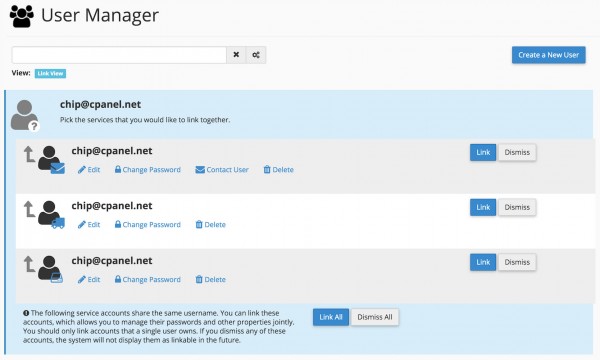Click Create a New User button
This screenshot has height=360, width=600.
click(x=548, y=55)
